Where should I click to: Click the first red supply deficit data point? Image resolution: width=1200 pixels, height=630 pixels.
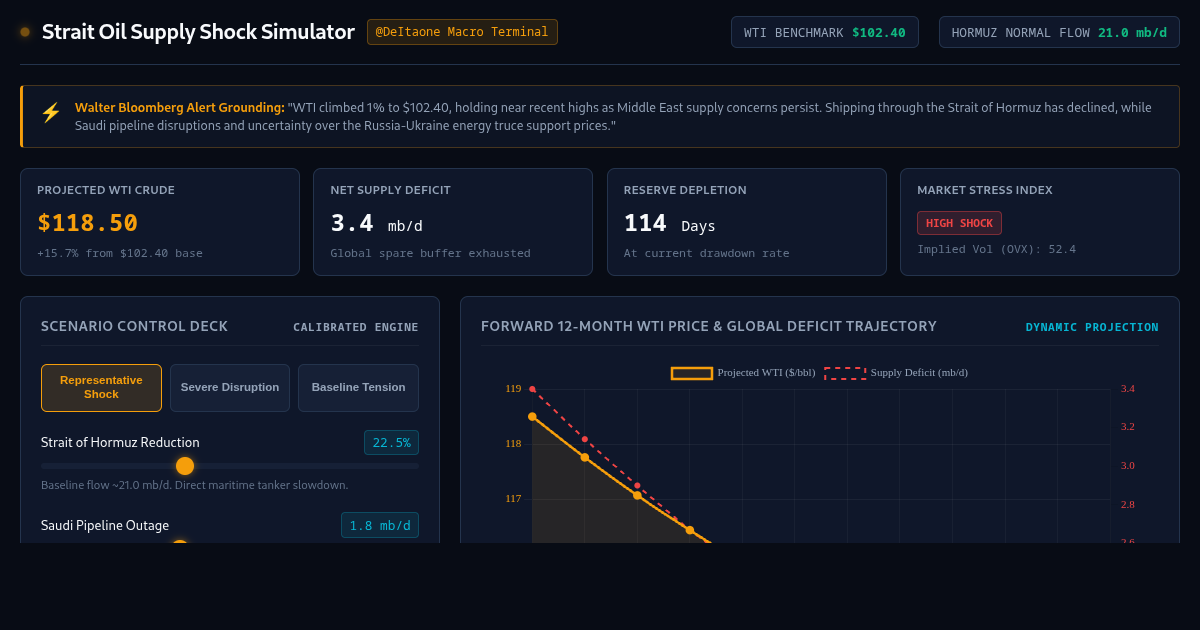(x=532, y=389)
